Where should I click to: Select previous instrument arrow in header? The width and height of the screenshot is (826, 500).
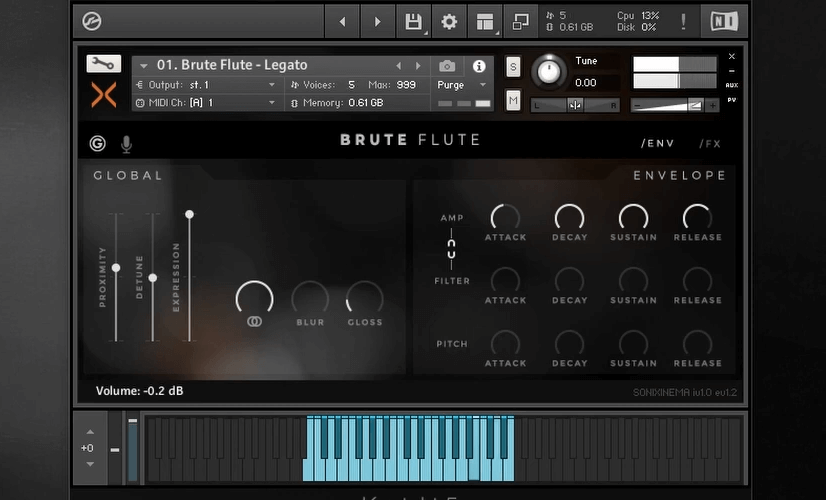coord(399,66)
